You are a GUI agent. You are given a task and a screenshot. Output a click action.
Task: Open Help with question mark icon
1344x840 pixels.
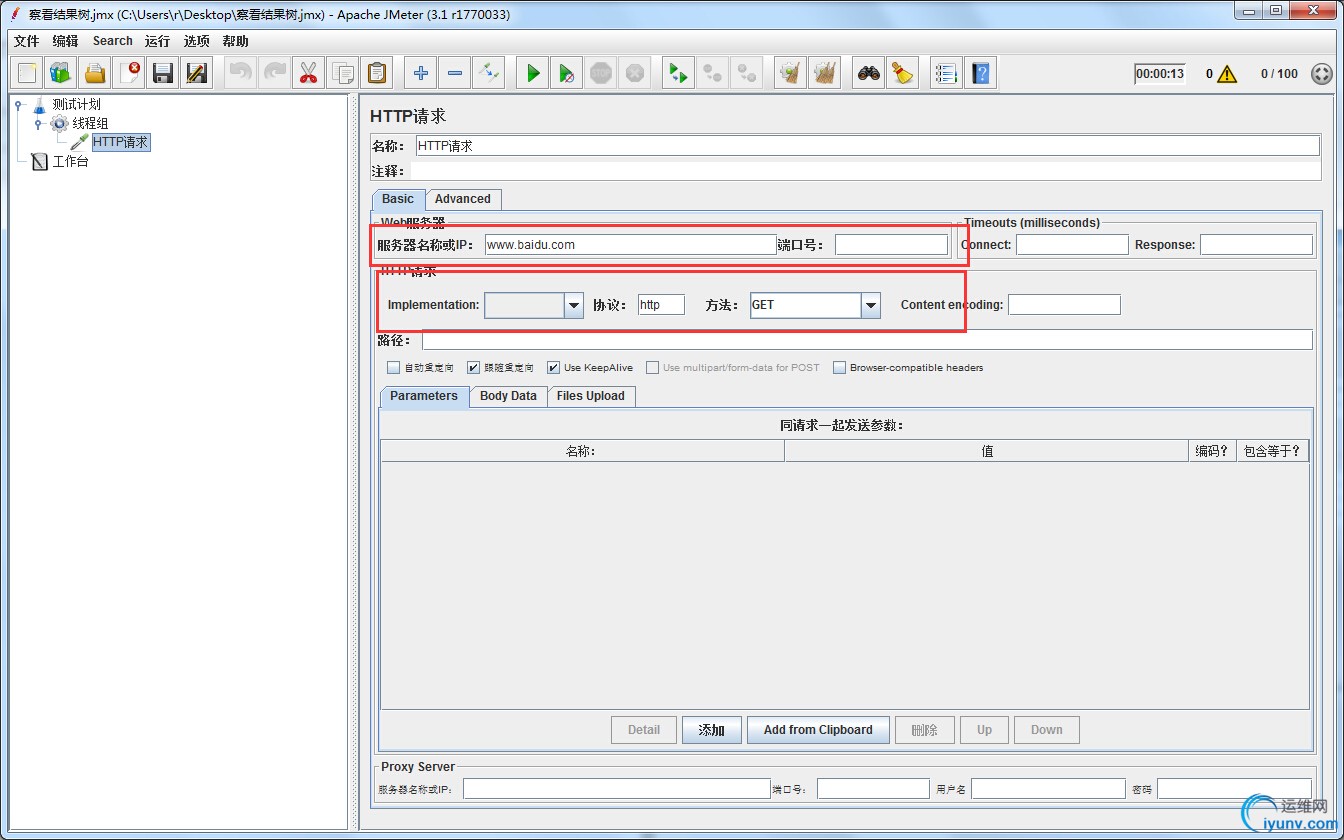click(x=981, y=73)
